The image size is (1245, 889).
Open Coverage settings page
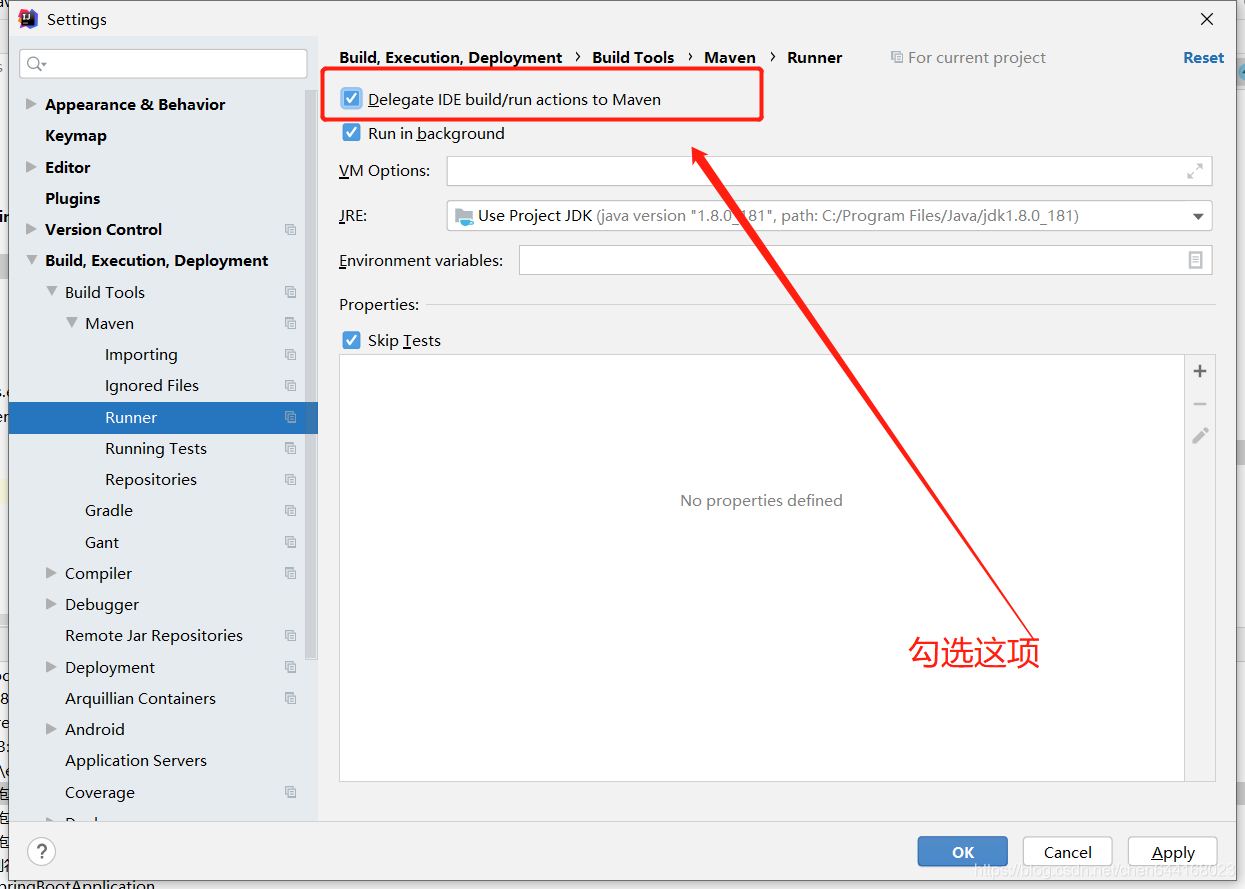(x=100, y=792)
